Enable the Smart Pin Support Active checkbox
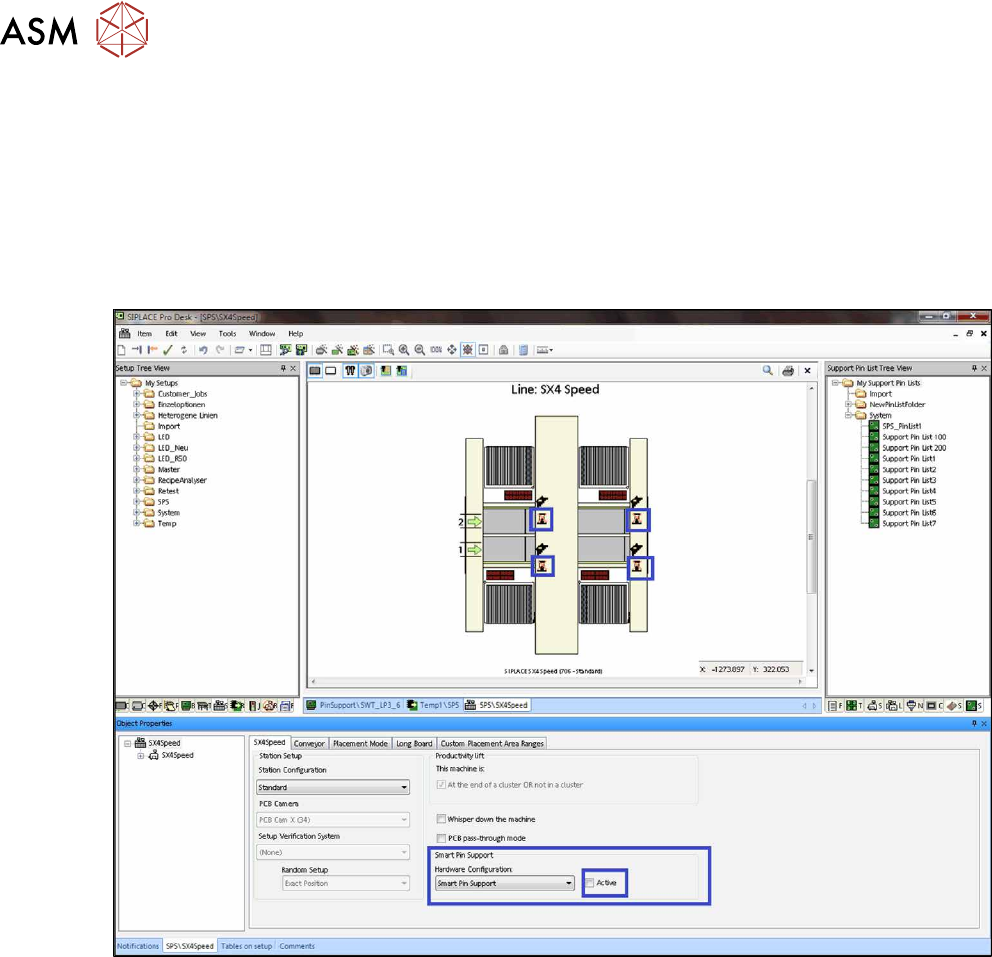 coord(590,882)
